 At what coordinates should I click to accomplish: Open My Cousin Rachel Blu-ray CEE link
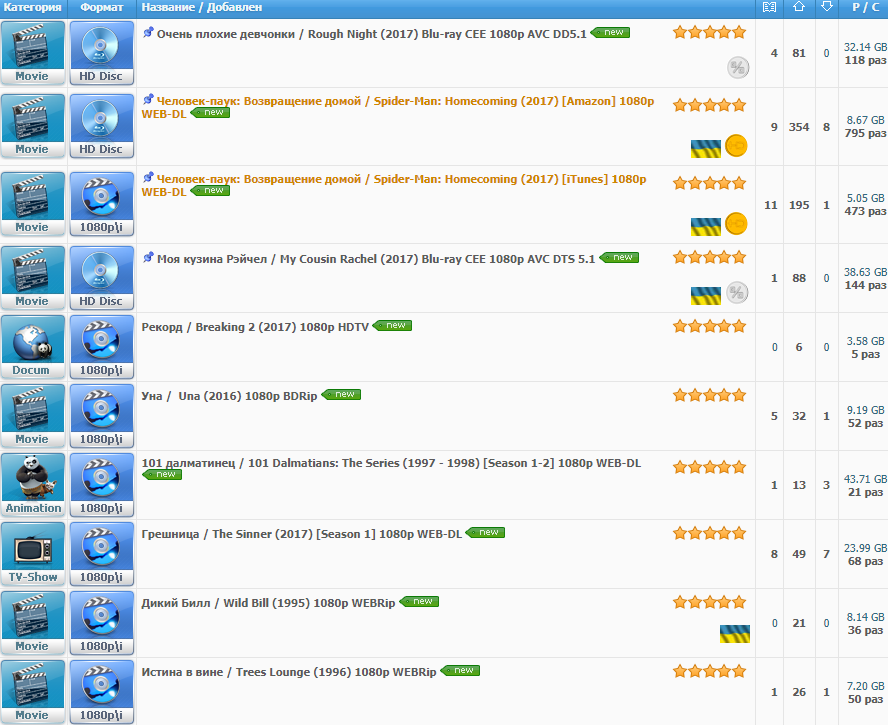pos(376,259)
